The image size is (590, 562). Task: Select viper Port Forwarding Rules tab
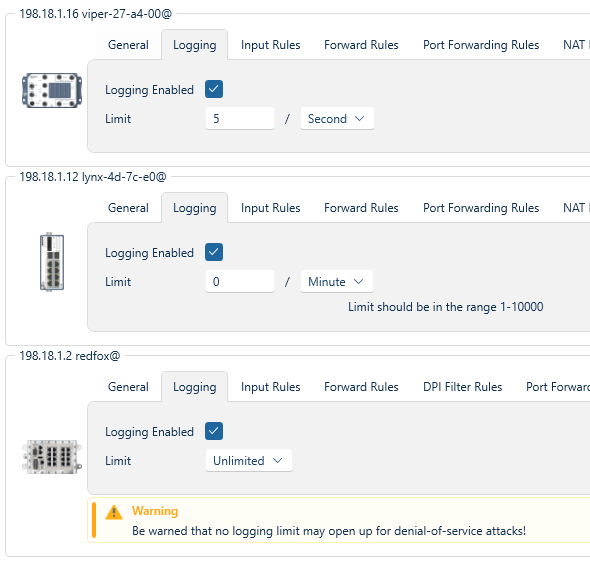pos(481,45)
